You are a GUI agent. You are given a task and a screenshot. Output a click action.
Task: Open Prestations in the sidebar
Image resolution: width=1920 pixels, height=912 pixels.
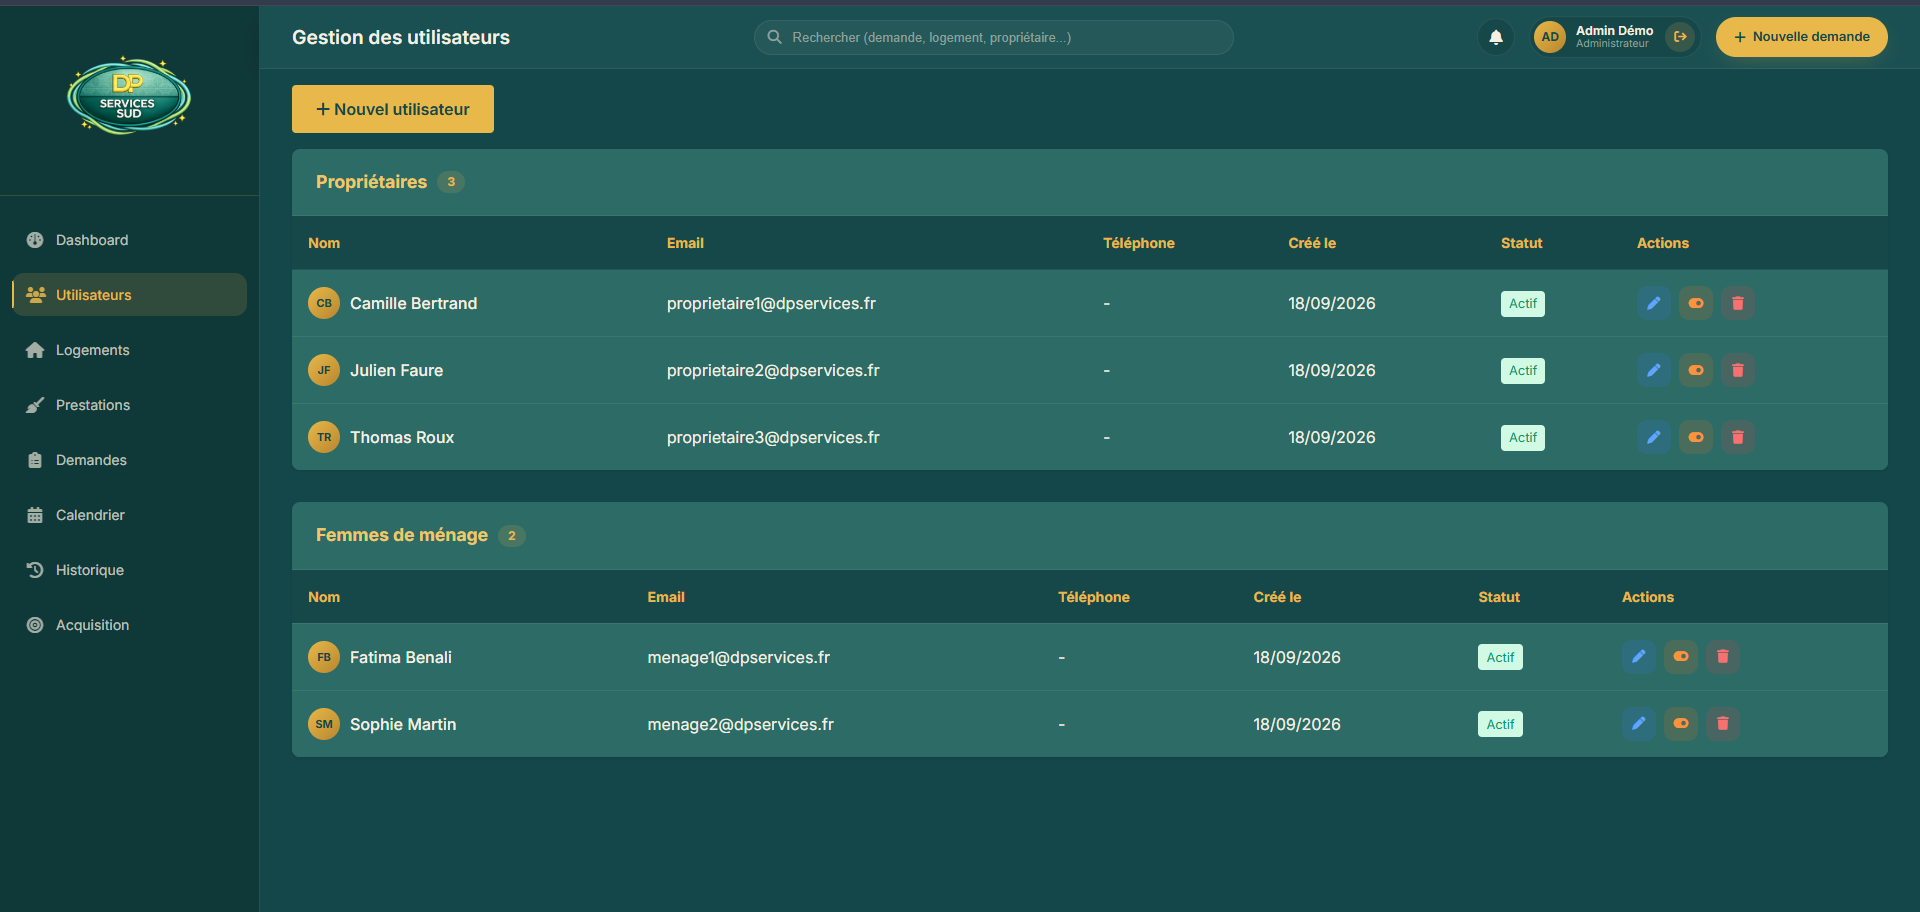[129, 405]
